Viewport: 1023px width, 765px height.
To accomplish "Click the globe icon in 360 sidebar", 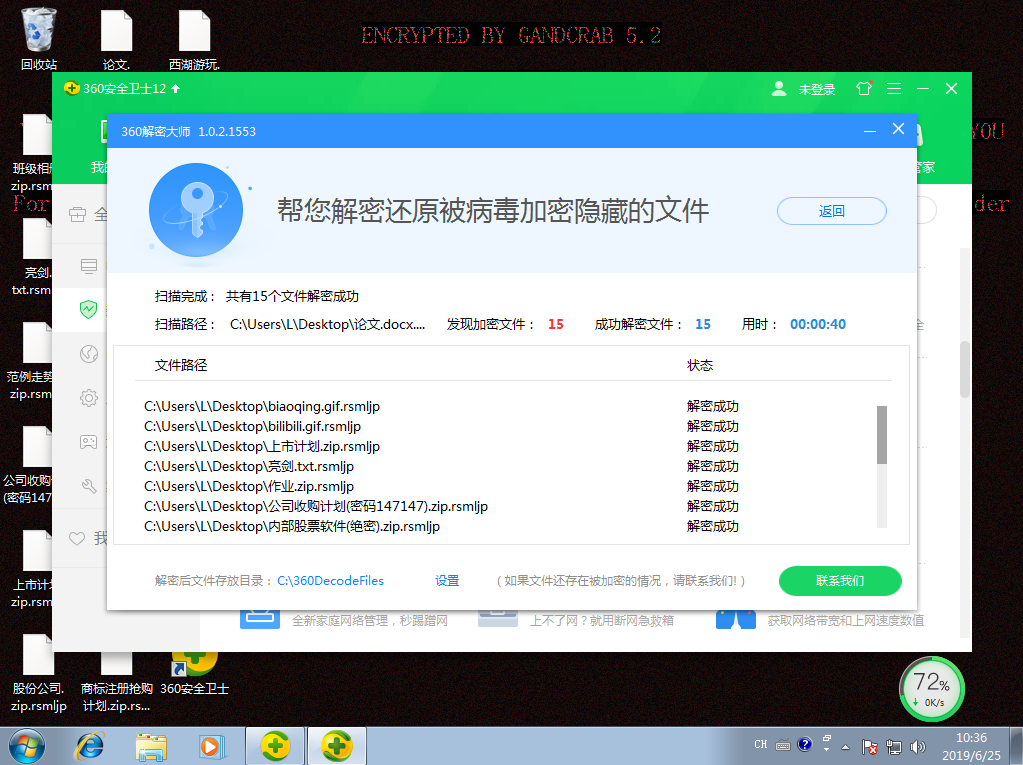I will pos(89,353).
